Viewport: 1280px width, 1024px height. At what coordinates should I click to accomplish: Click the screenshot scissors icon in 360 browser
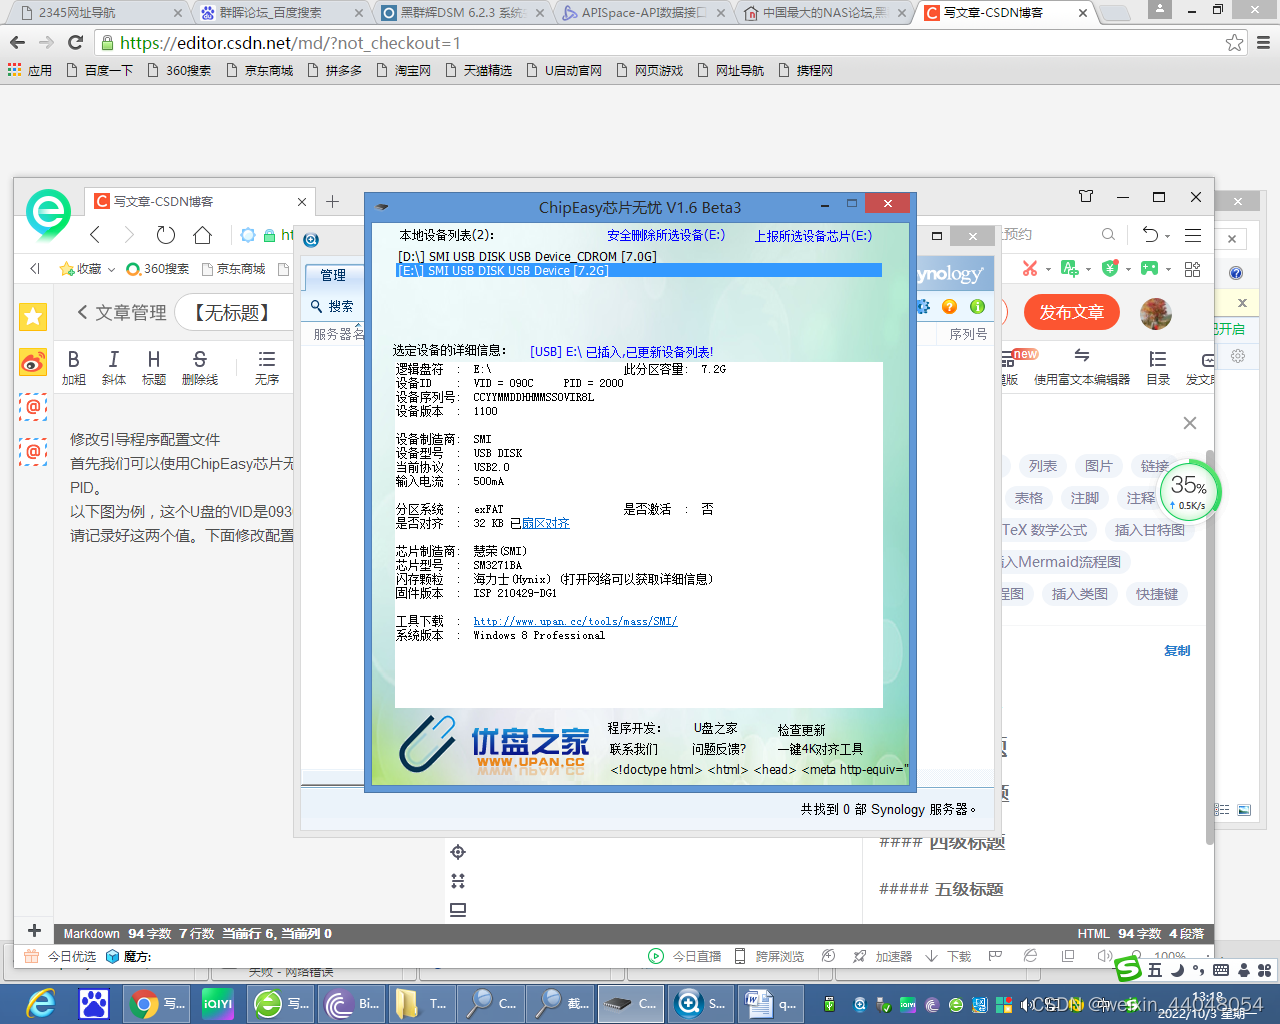pyautogui.click(x=1030, y=268)
